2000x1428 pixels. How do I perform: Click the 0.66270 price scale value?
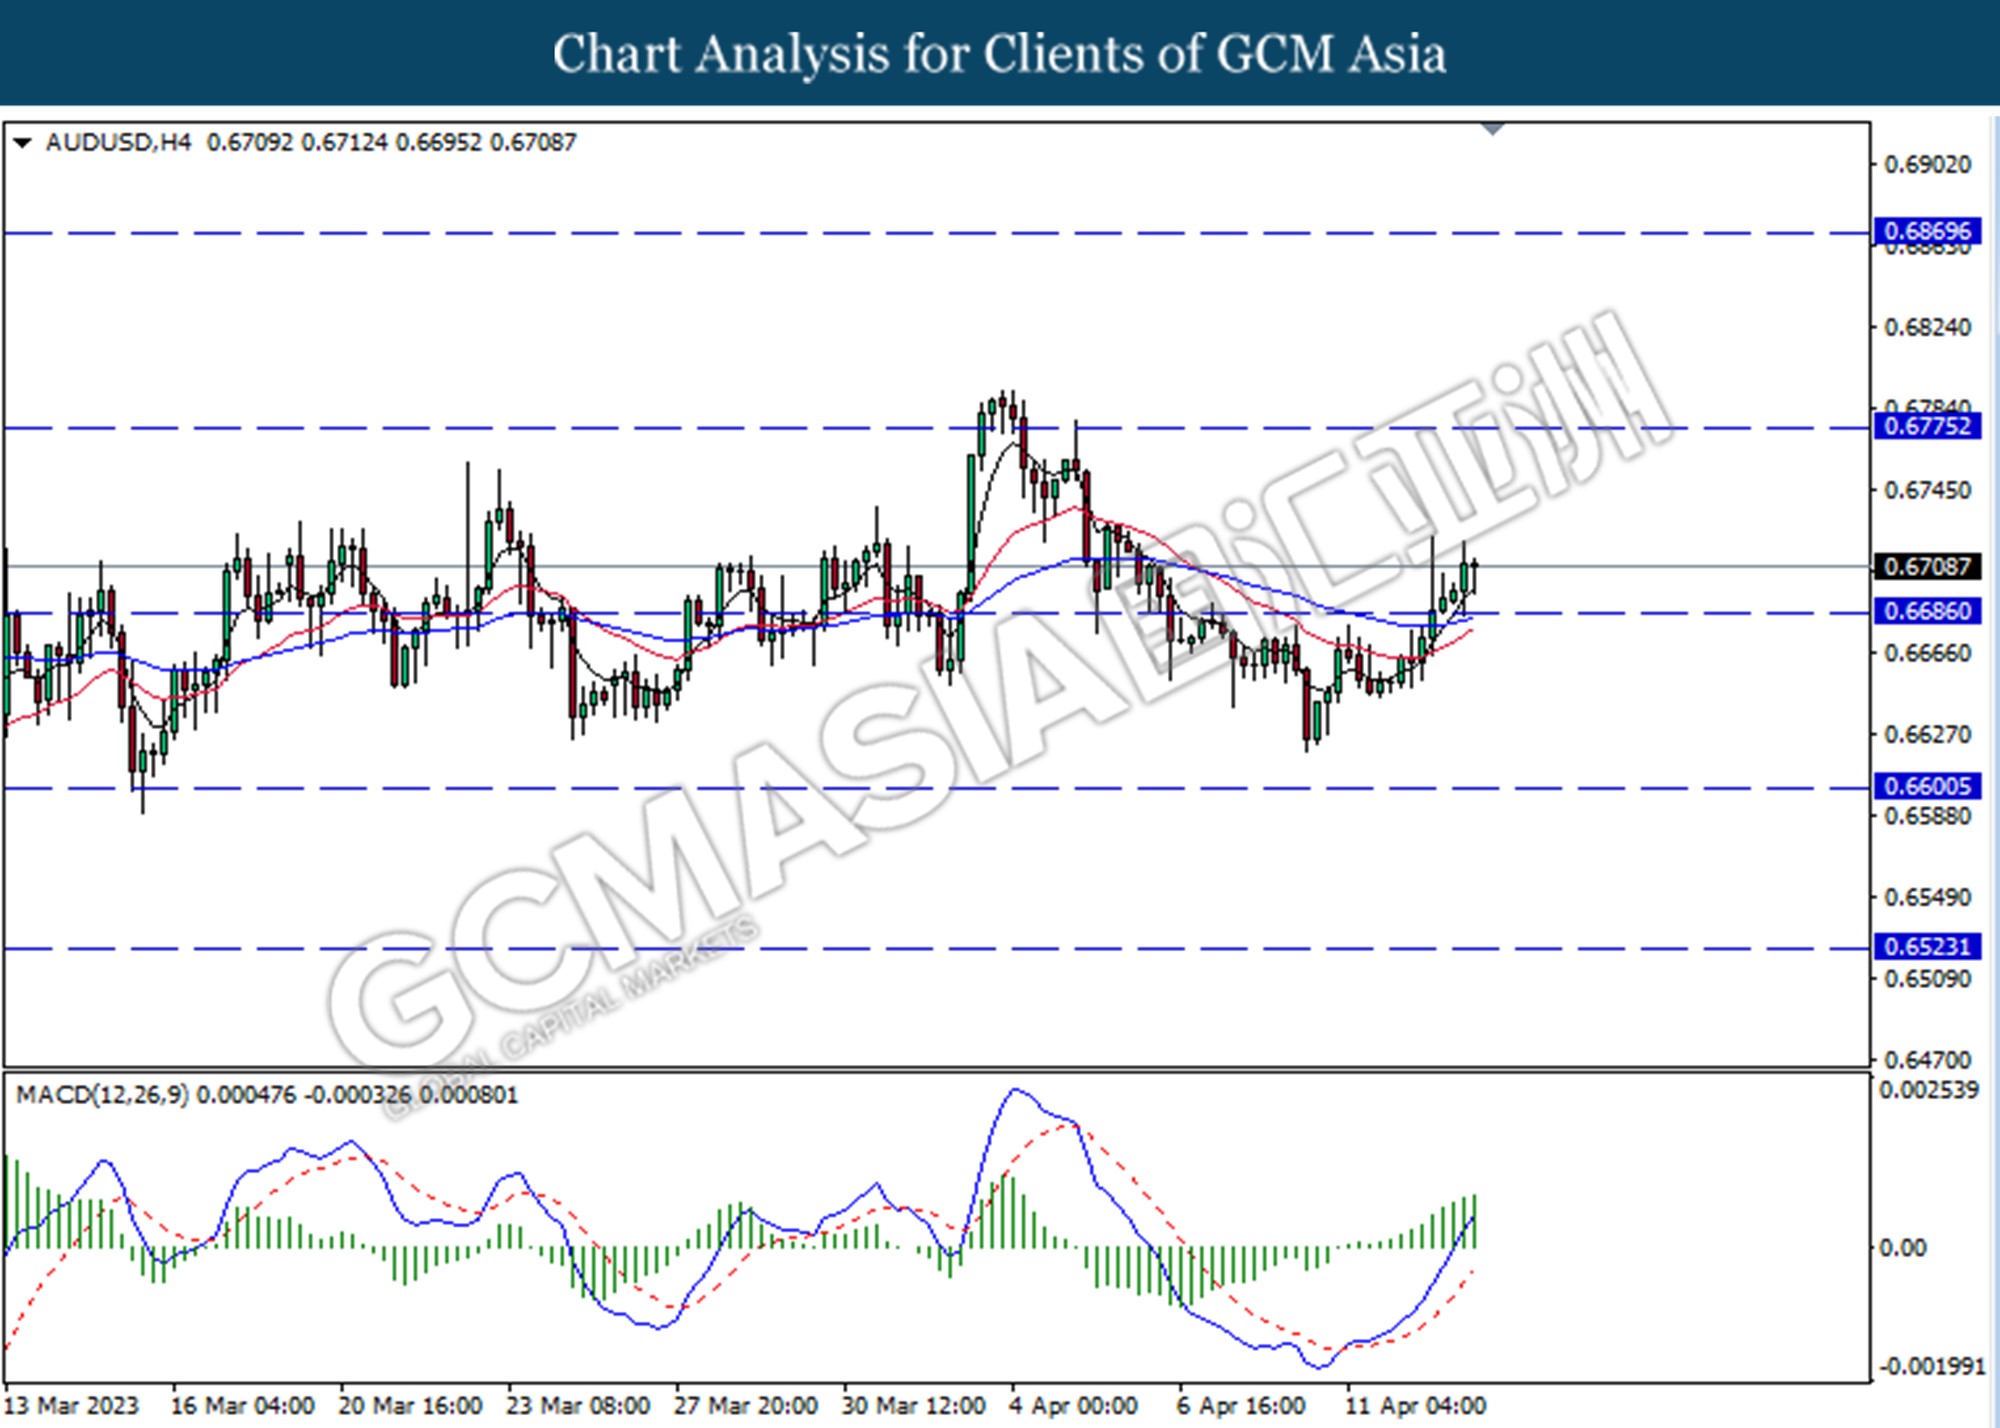pyautogui.click(x=1928, y=735)
